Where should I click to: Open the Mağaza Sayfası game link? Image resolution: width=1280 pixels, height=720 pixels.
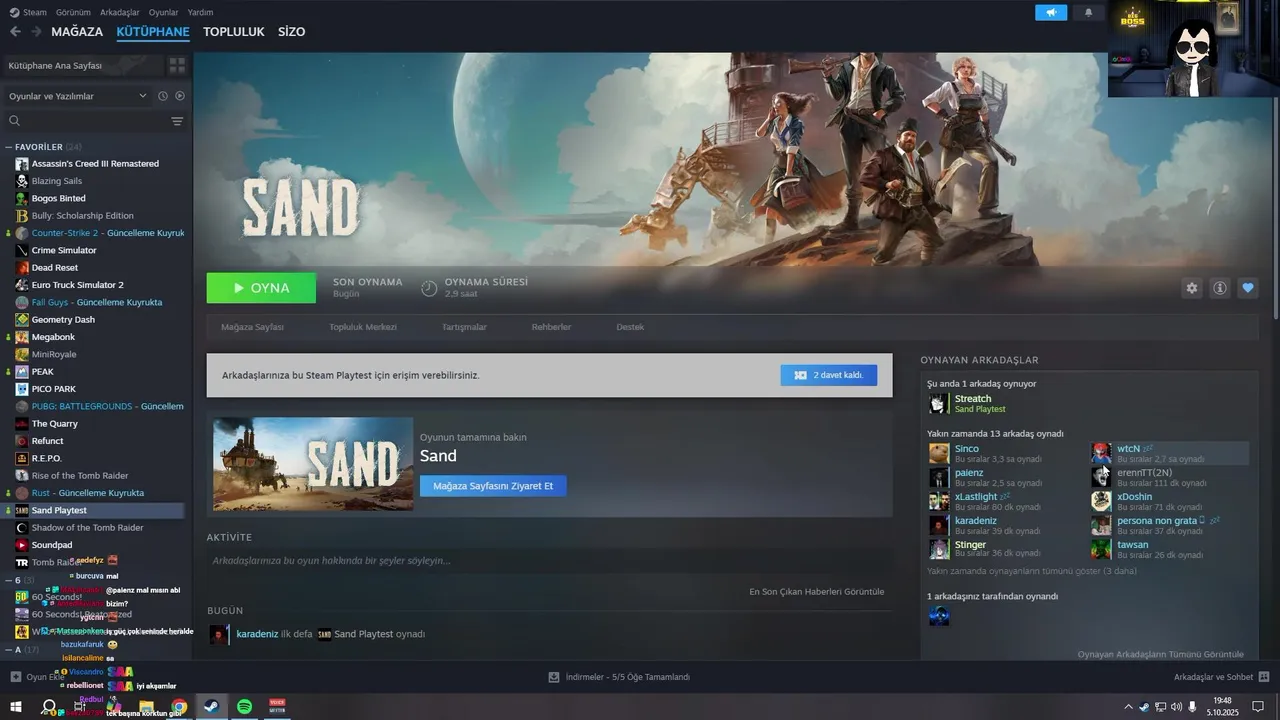pos(252,327)
